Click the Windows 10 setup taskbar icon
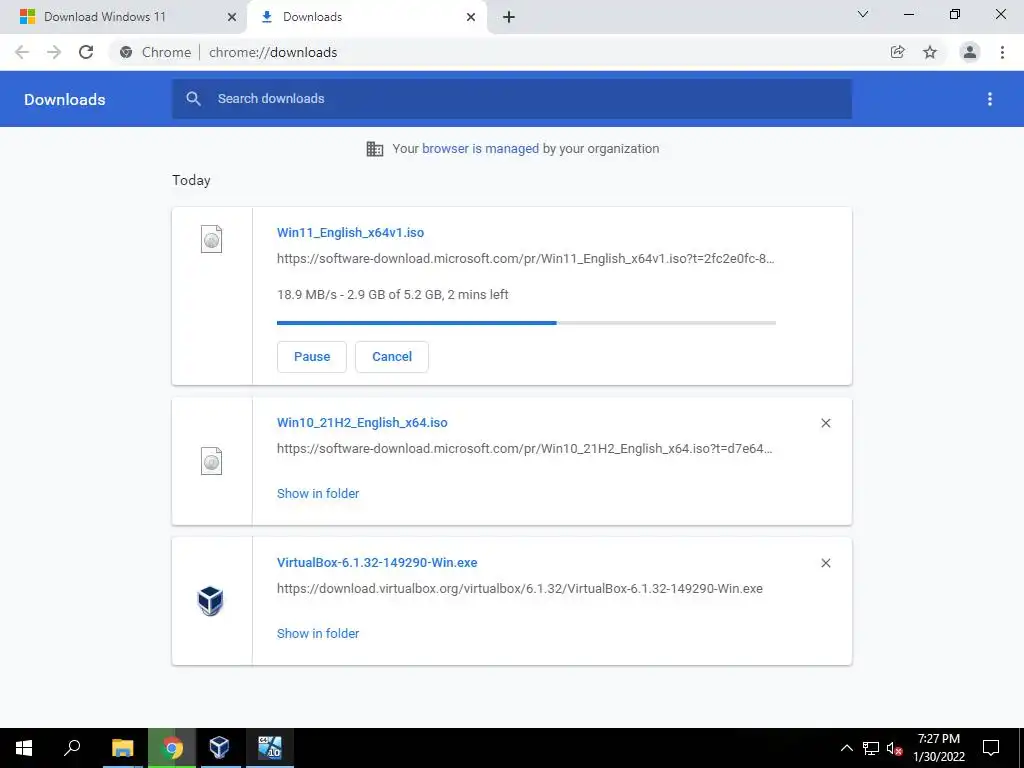This screenshot has width=1024, height=768. click(270, 748)
